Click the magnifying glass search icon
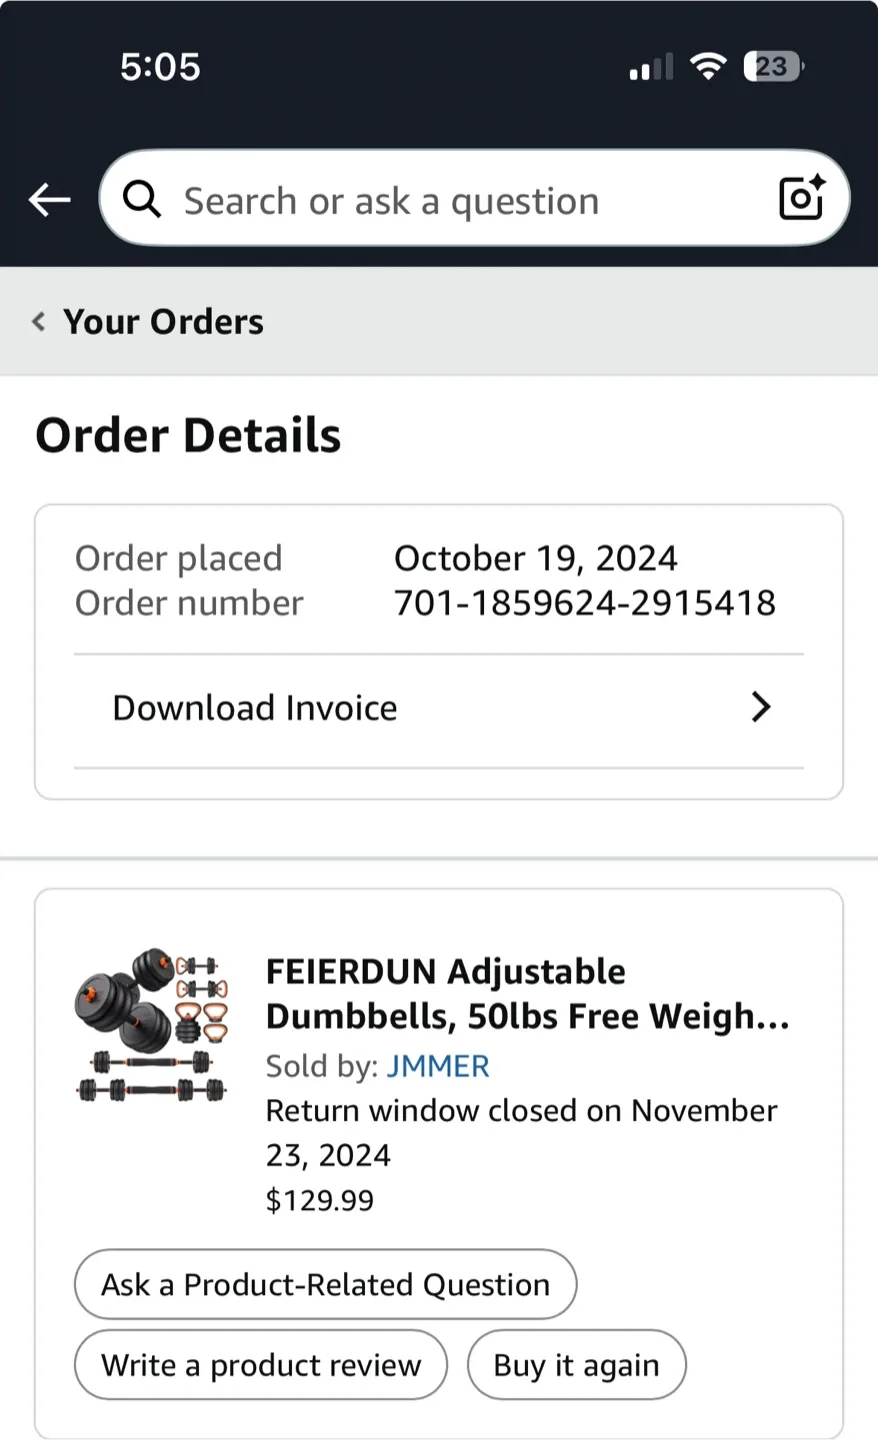Screen dimensions: 878x1440 click(141, 199)
